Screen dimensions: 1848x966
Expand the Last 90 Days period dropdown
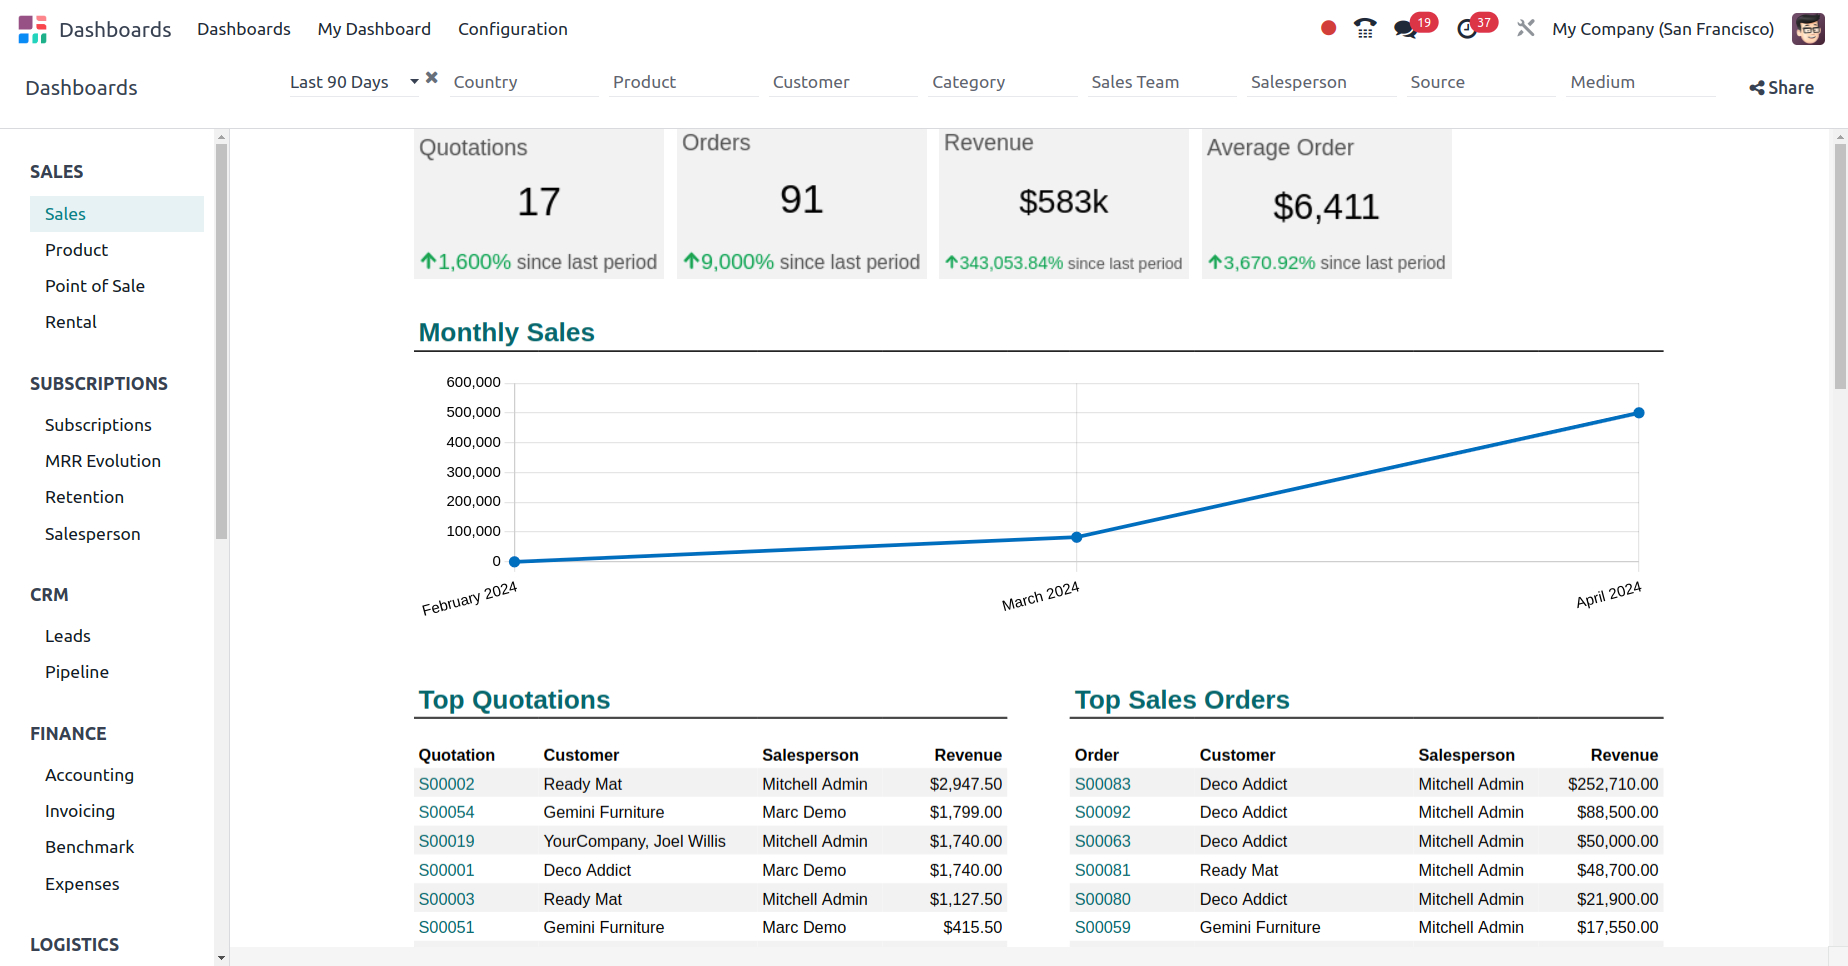pyautogui.click(x=414, y=82)
